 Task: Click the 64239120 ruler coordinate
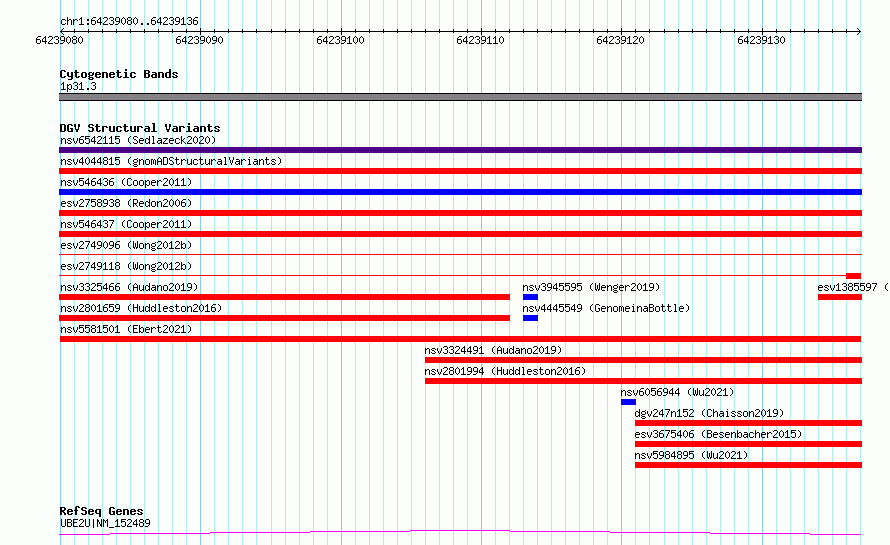[x=620, y=40]
